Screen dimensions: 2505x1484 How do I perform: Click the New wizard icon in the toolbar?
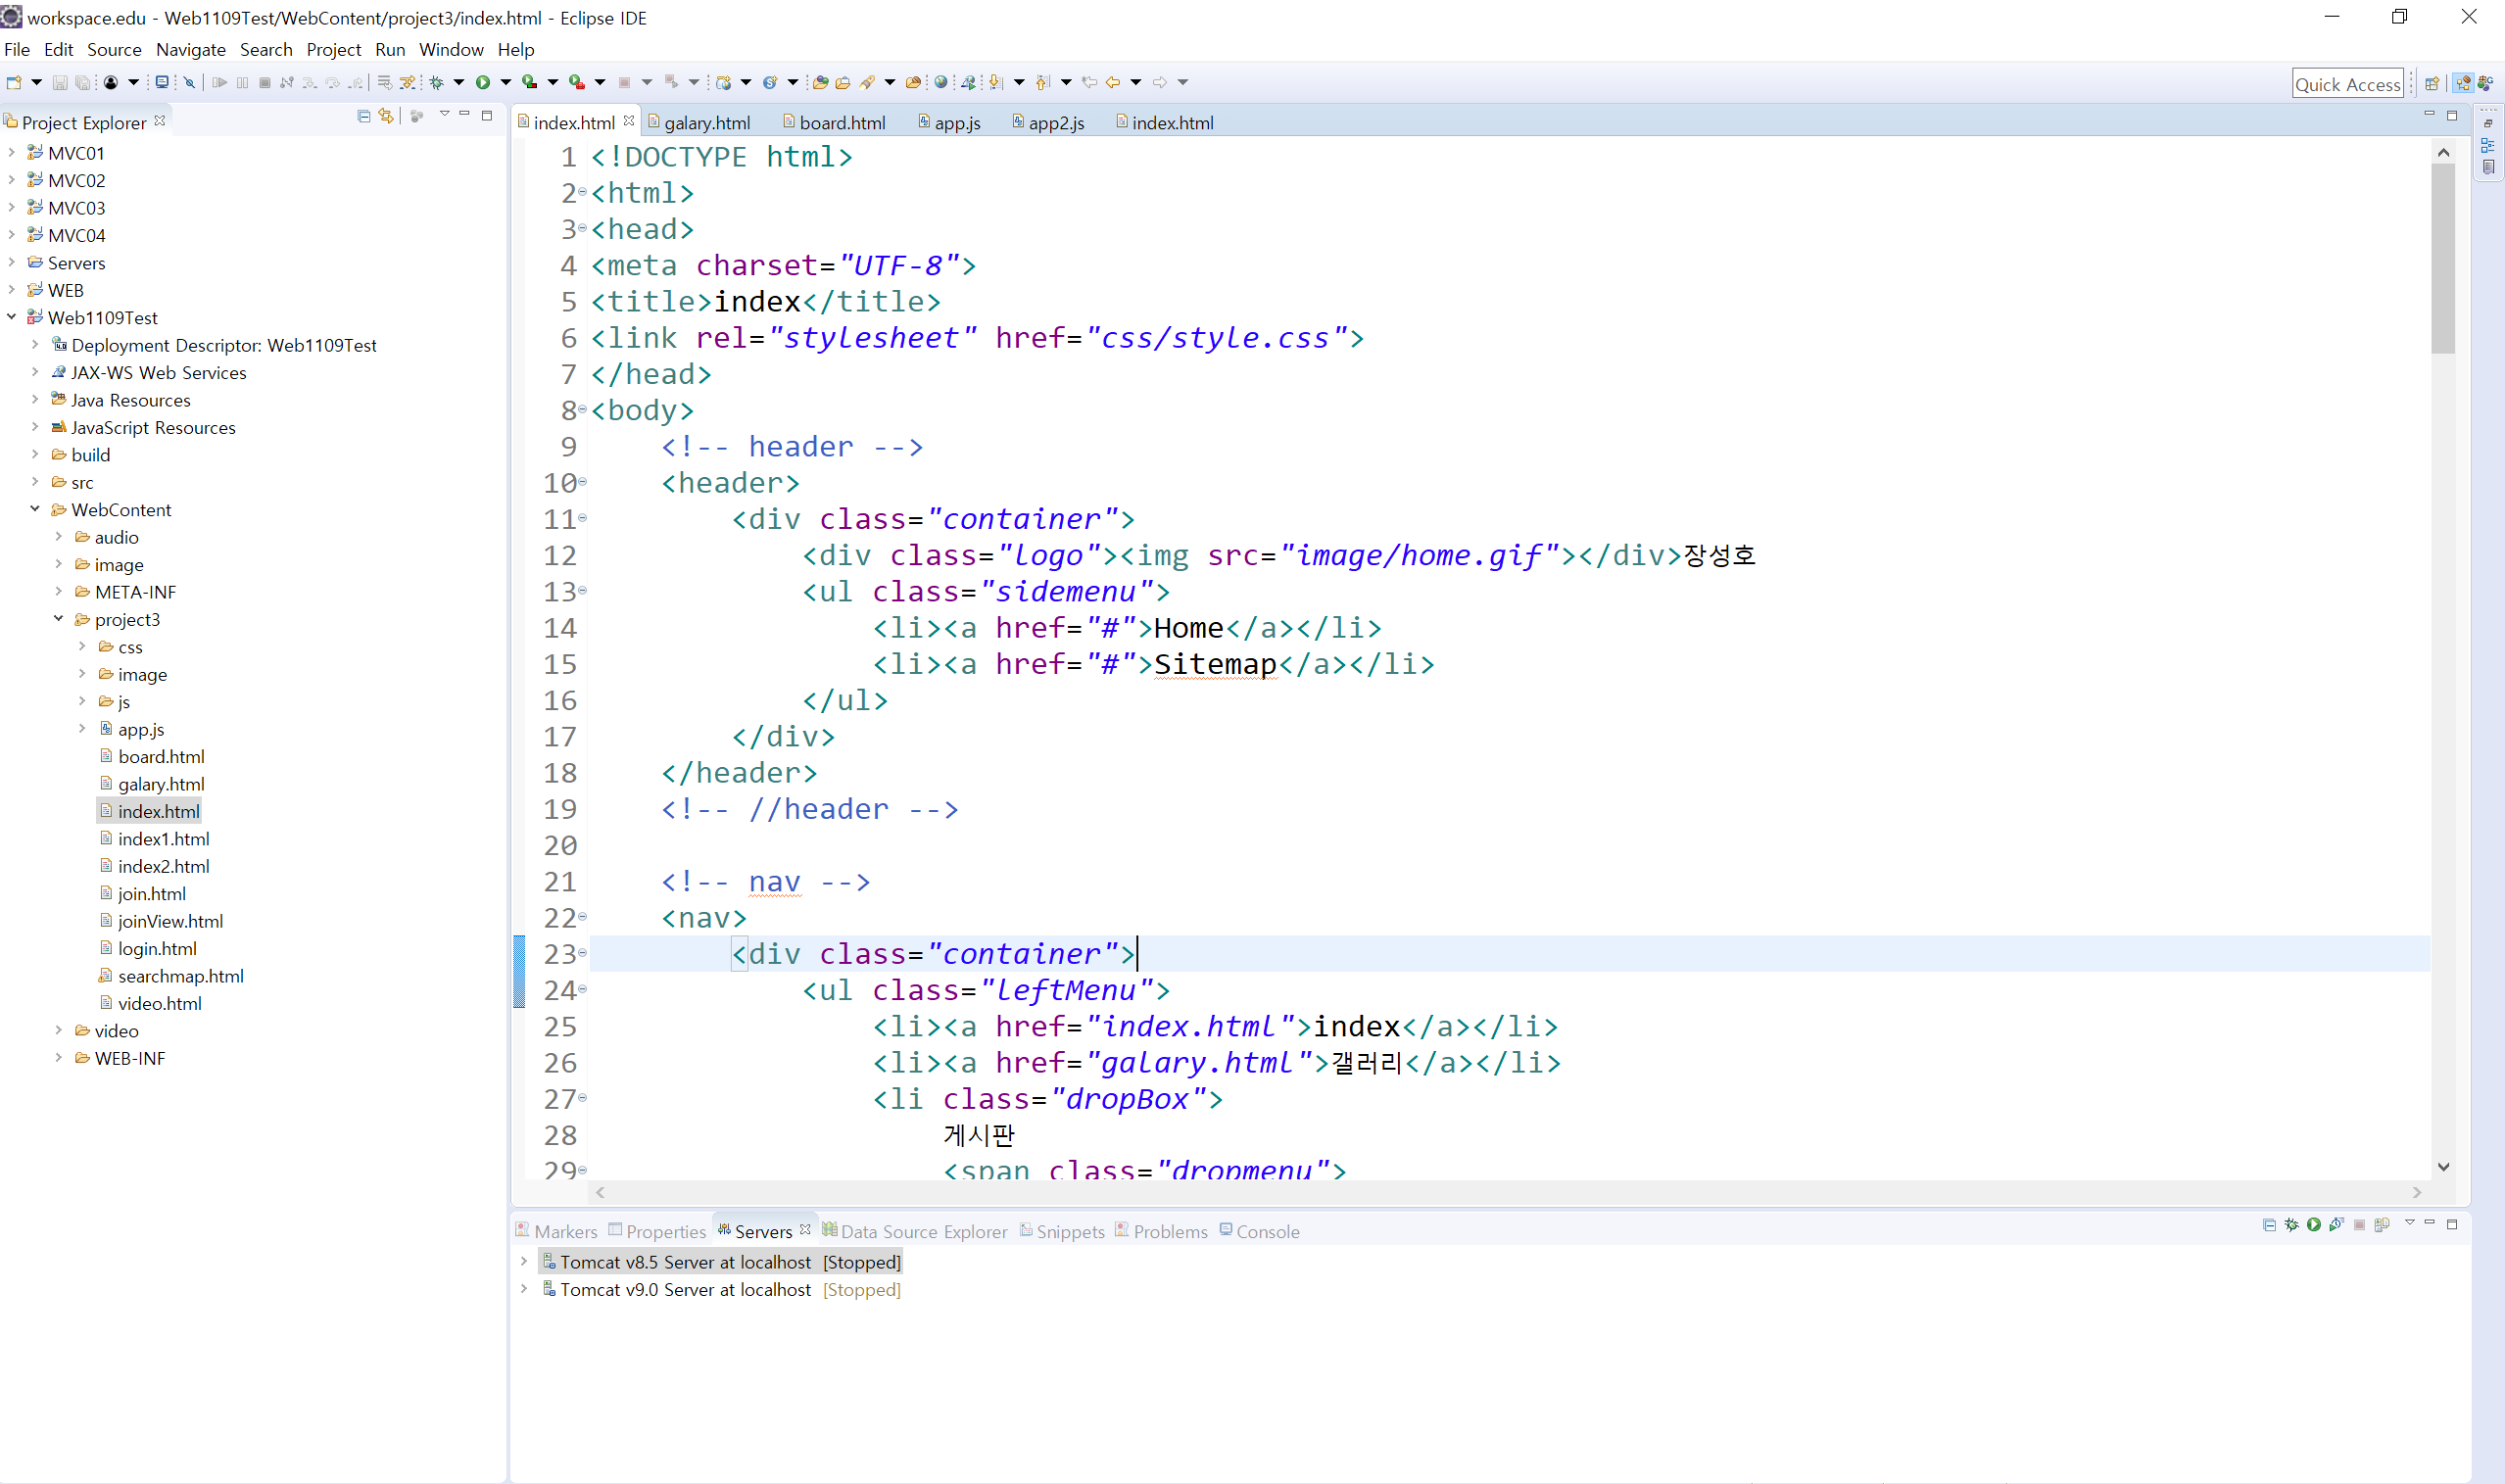14,83
